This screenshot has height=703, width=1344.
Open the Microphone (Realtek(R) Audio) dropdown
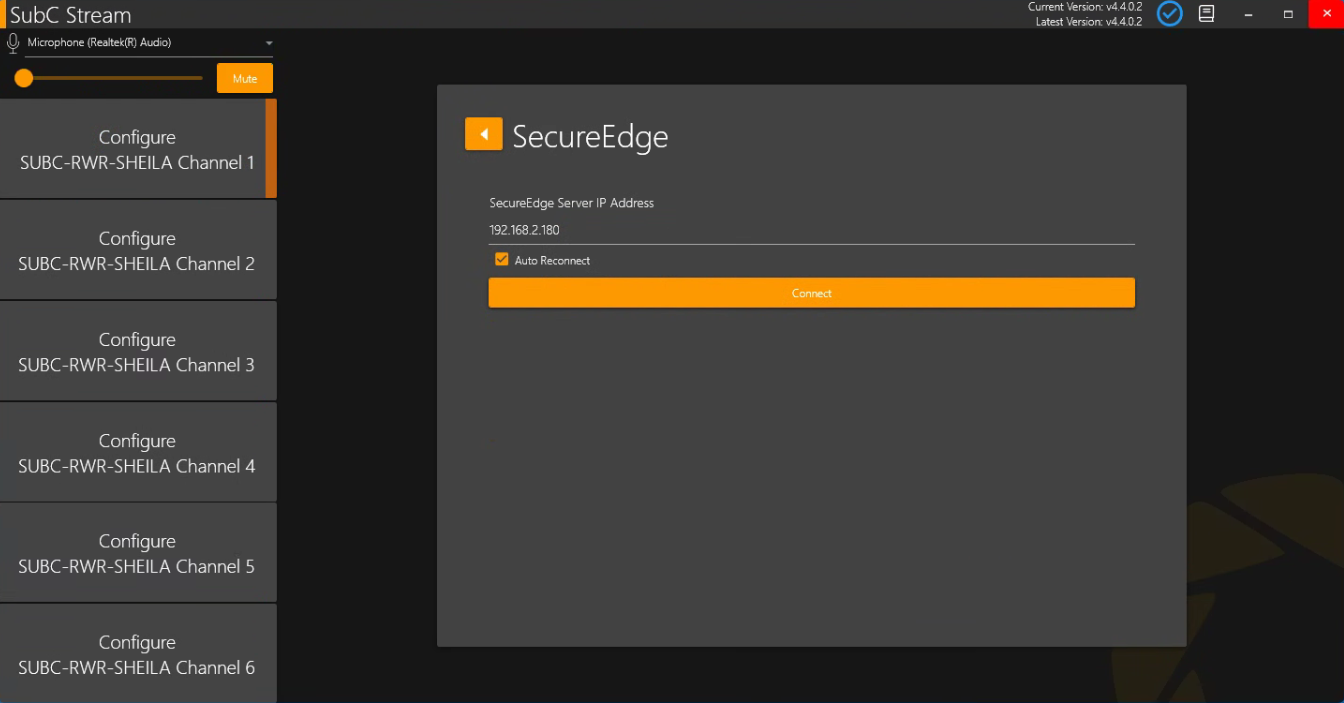[x=149, y=43]
